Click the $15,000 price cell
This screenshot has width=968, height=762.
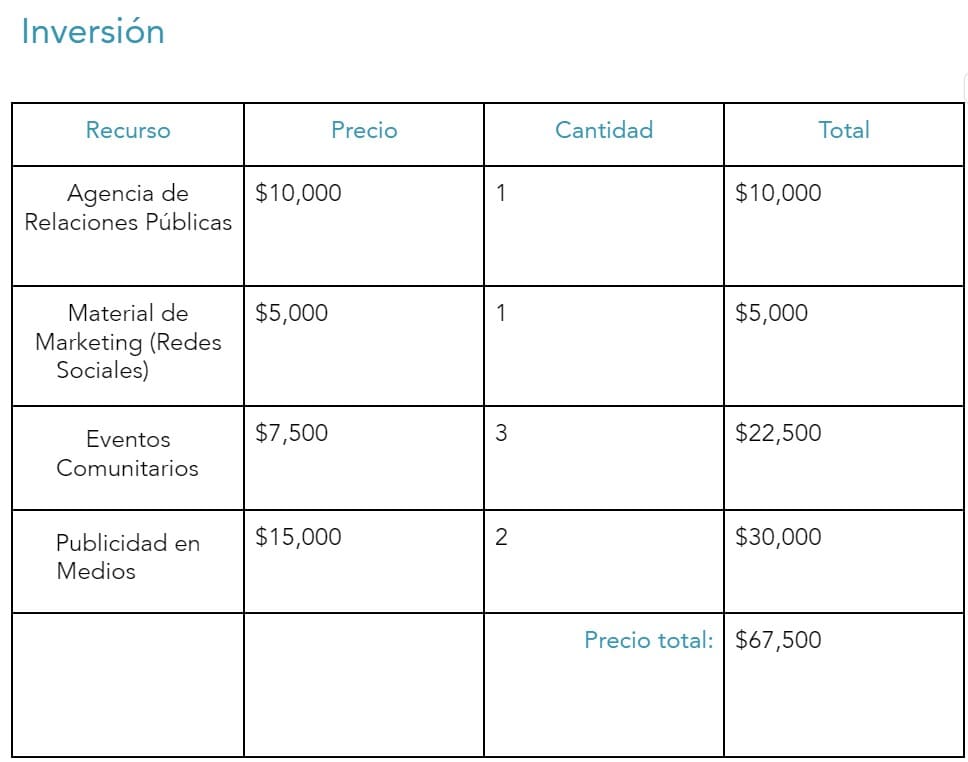click(298, 537)
